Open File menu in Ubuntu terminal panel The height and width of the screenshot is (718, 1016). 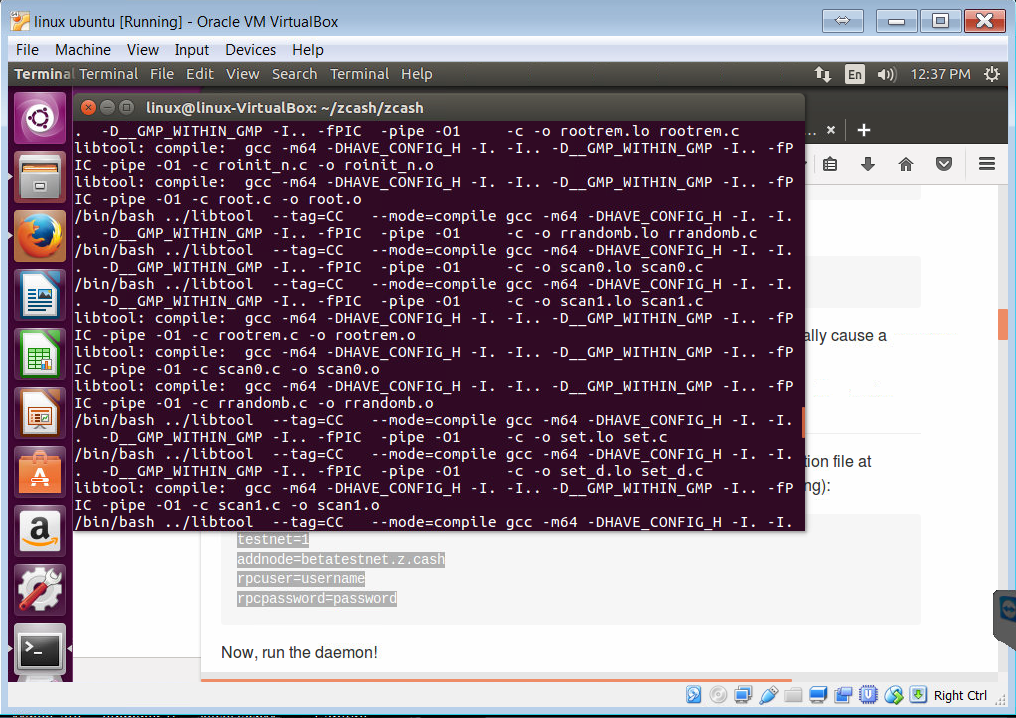(162, 75)
